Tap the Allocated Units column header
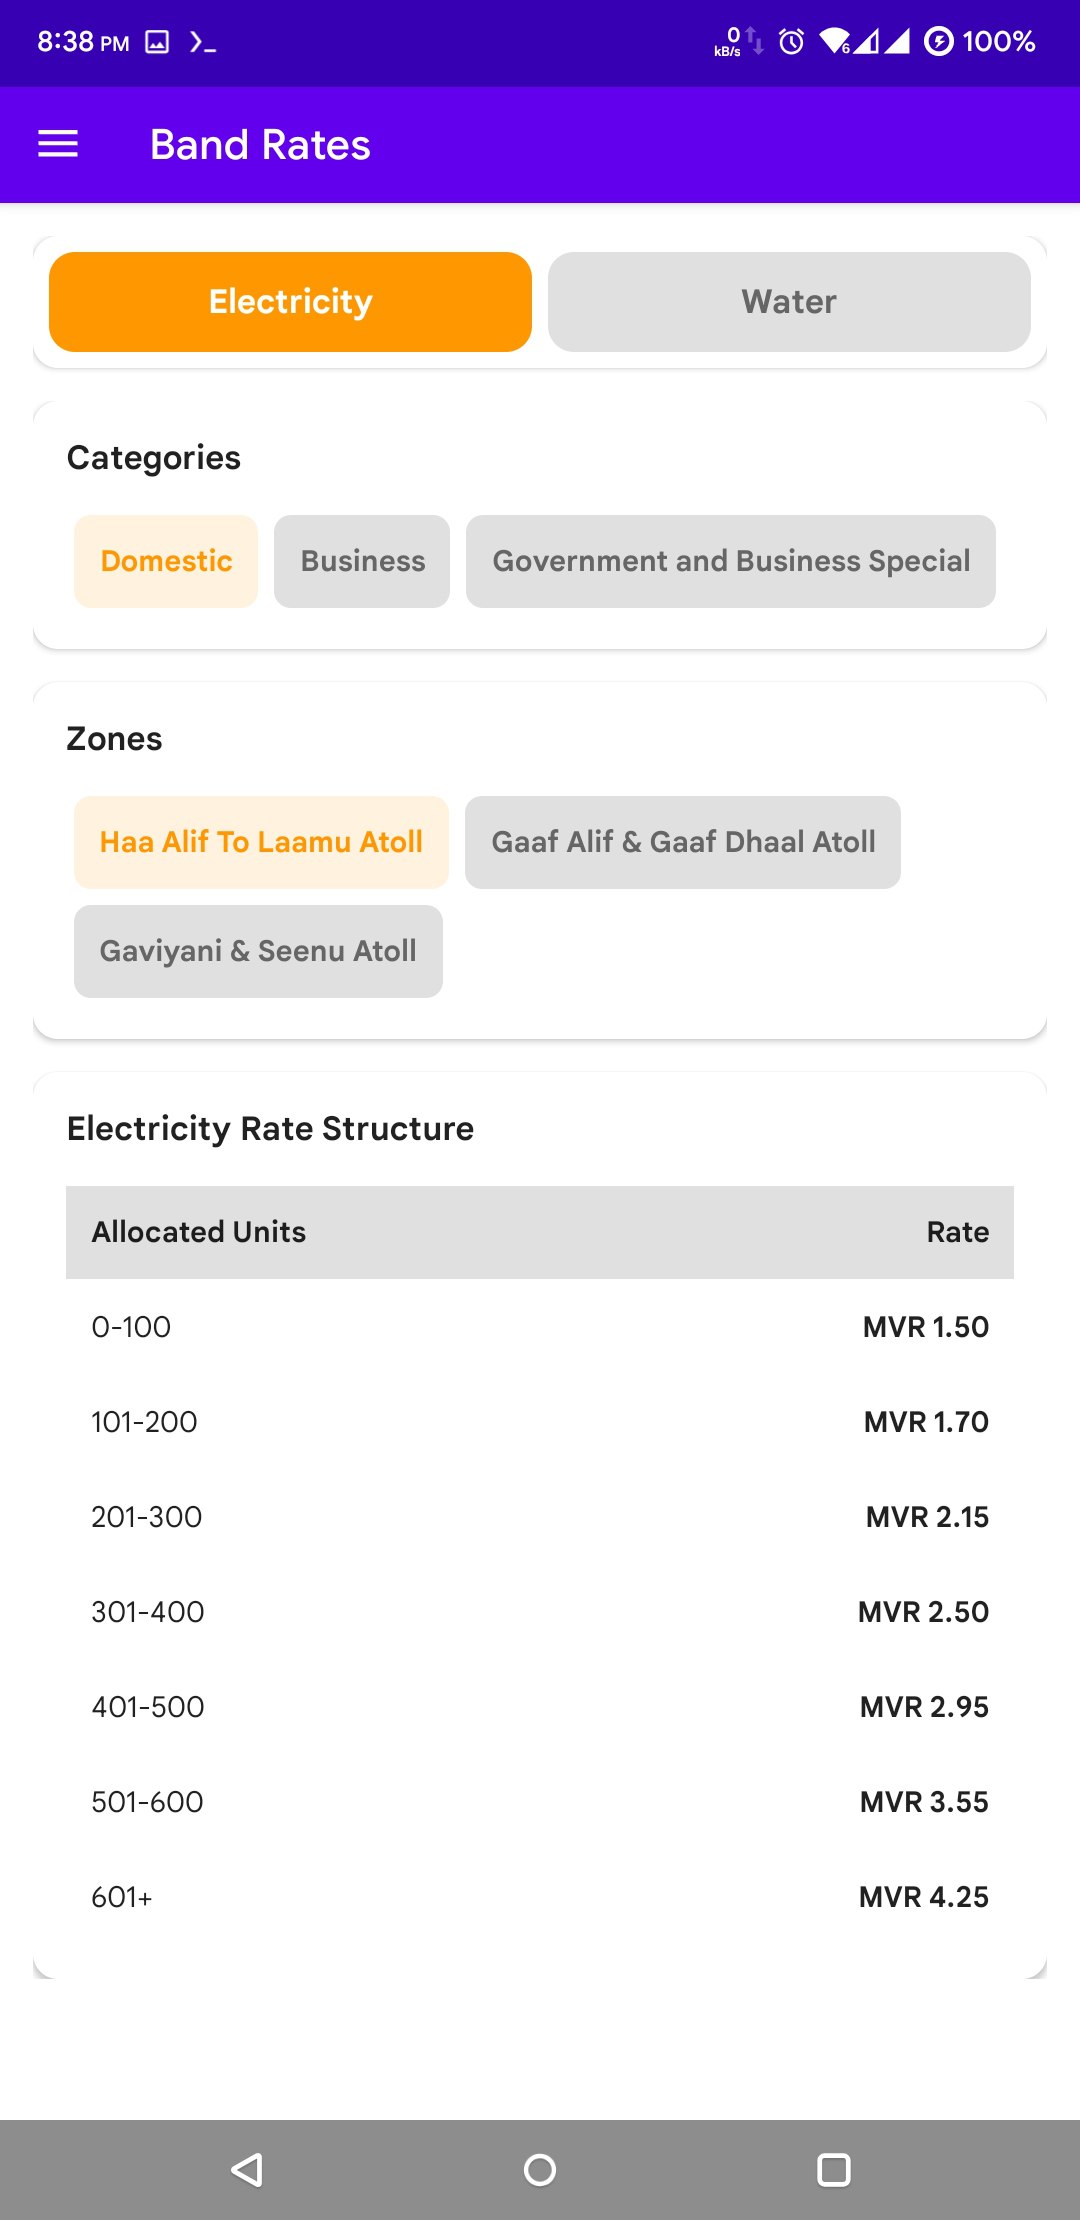Image resolution: width=1080 pixels, height=2220 pixels. point(199,1232)
